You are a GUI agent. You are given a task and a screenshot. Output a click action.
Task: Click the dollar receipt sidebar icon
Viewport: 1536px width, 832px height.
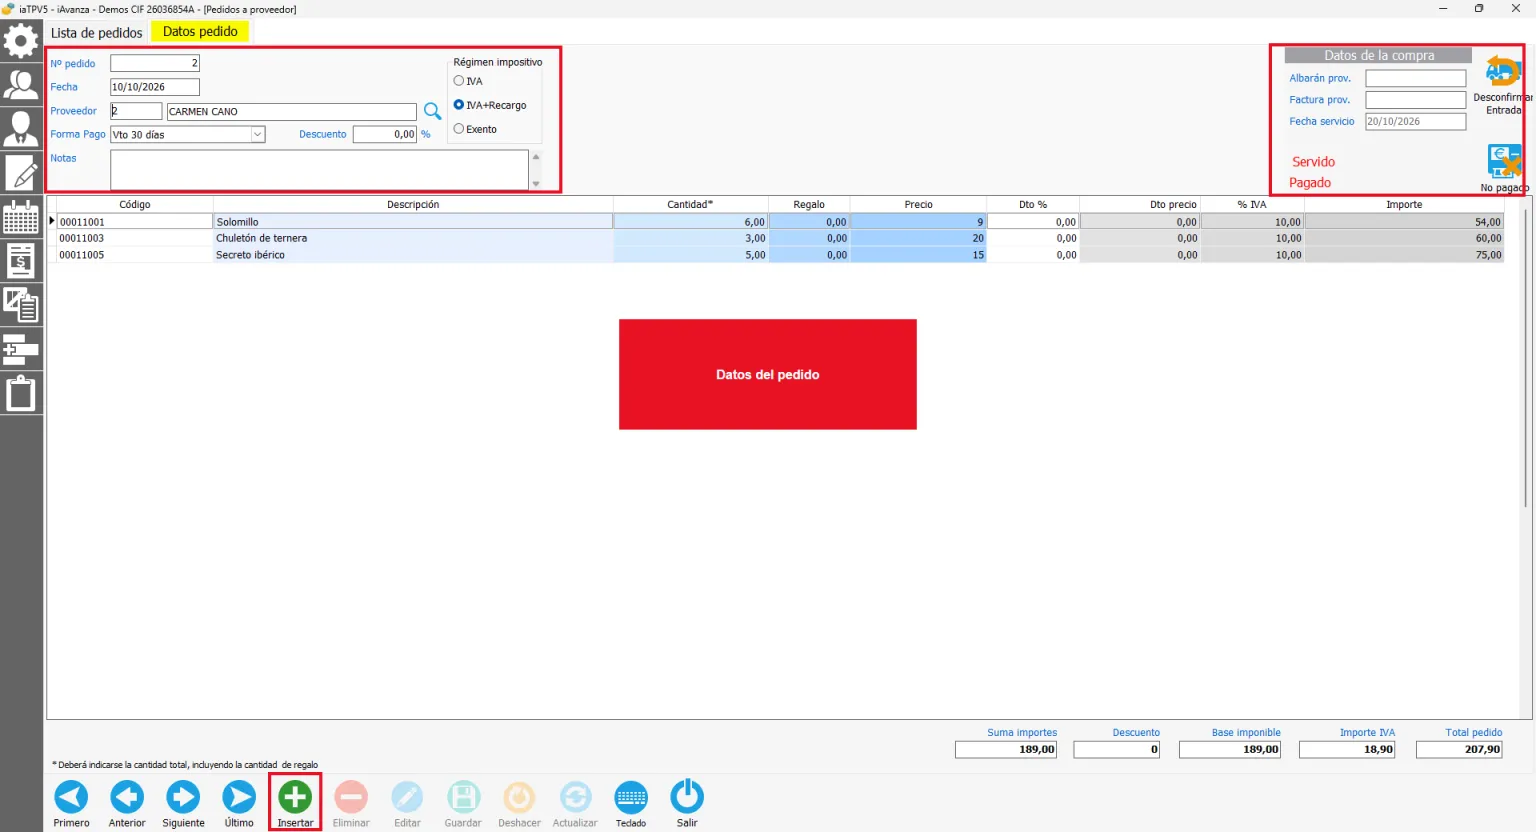[x=21, y=260]
